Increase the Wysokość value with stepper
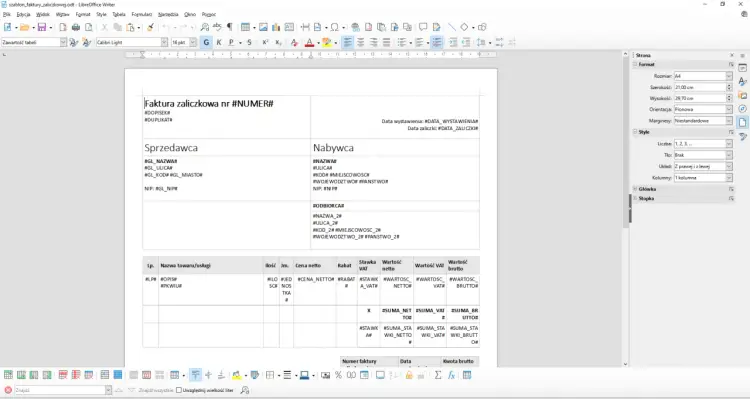 729,97
